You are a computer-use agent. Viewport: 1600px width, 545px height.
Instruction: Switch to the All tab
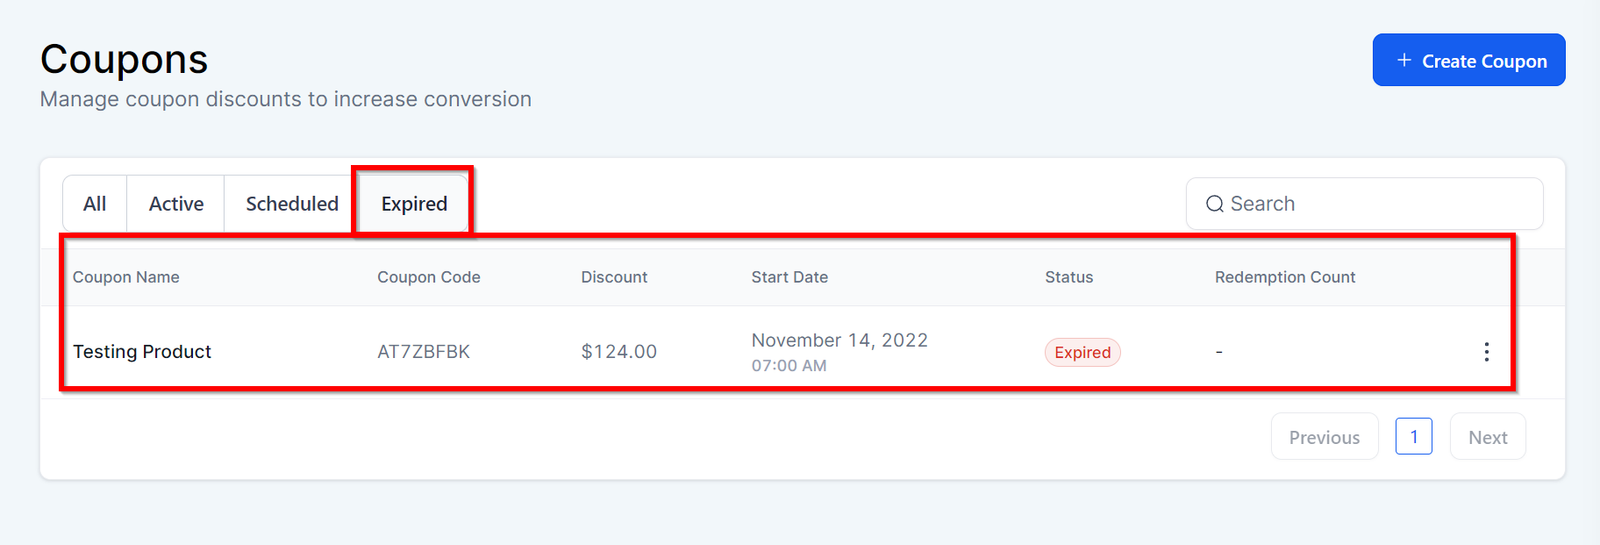[x=95, y=204]
